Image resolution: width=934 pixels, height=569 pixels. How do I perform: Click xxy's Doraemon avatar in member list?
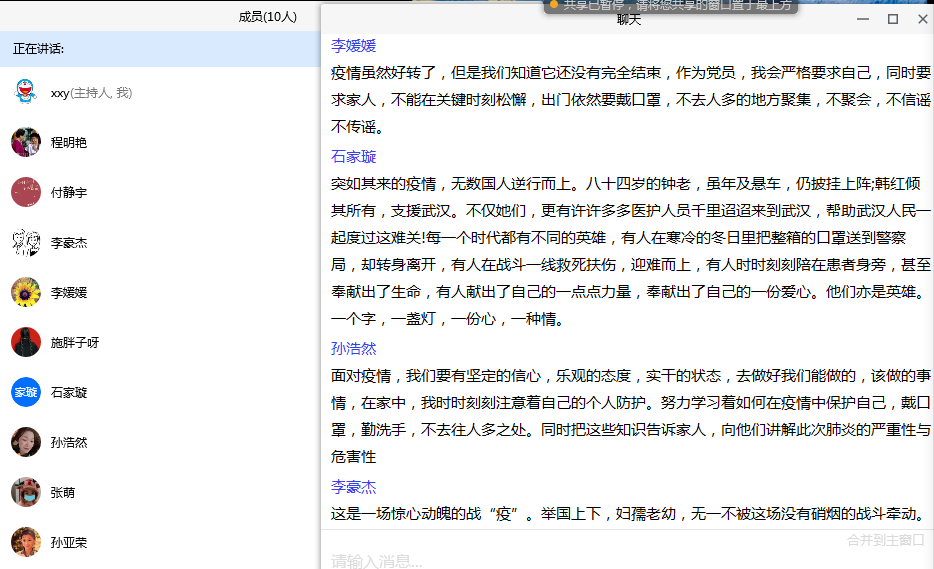tap(25, 92)
